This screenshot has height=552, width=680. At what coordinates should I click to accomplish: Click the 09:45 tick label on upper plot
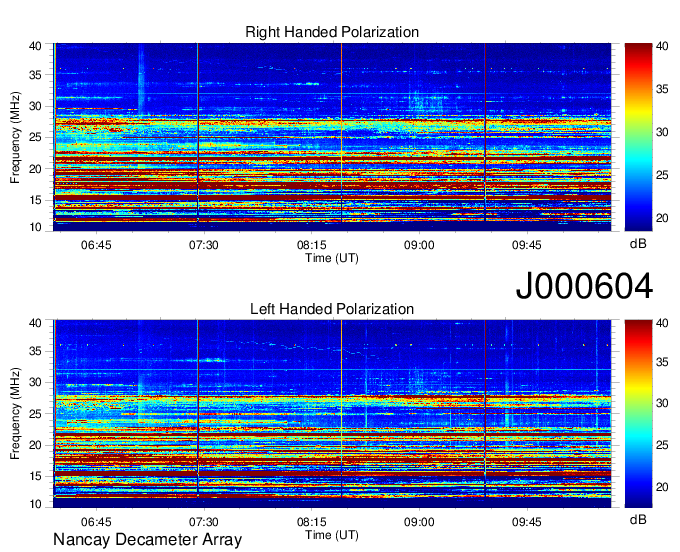tap(526, 245)
